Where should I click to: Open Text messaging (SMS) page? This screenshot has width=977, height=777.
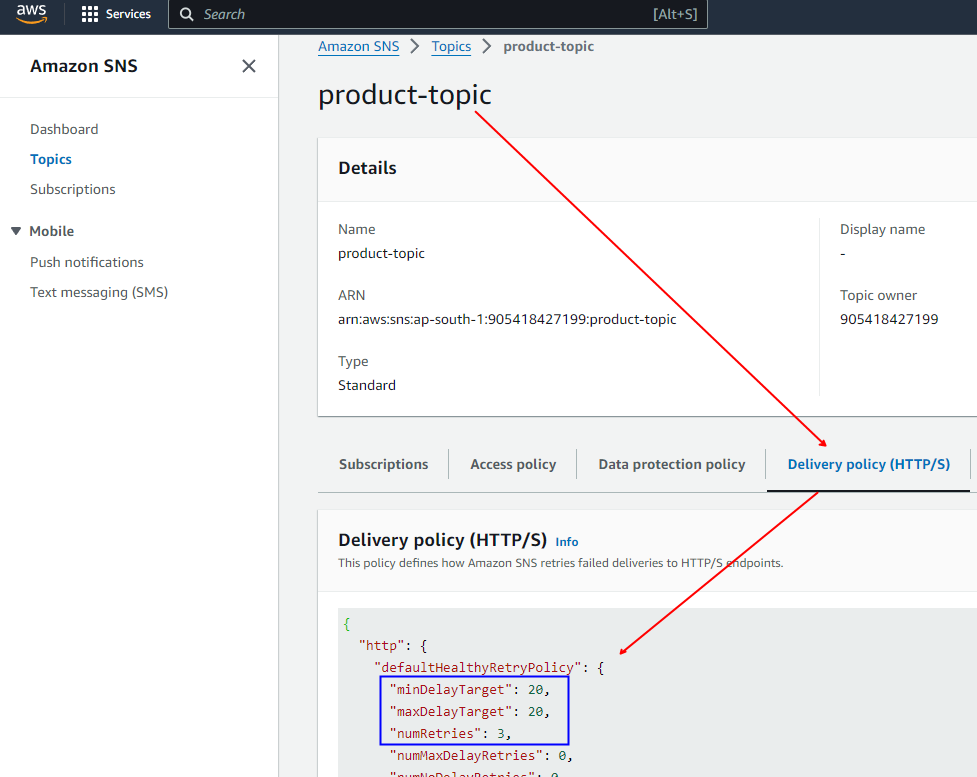[x=99, y=292]
